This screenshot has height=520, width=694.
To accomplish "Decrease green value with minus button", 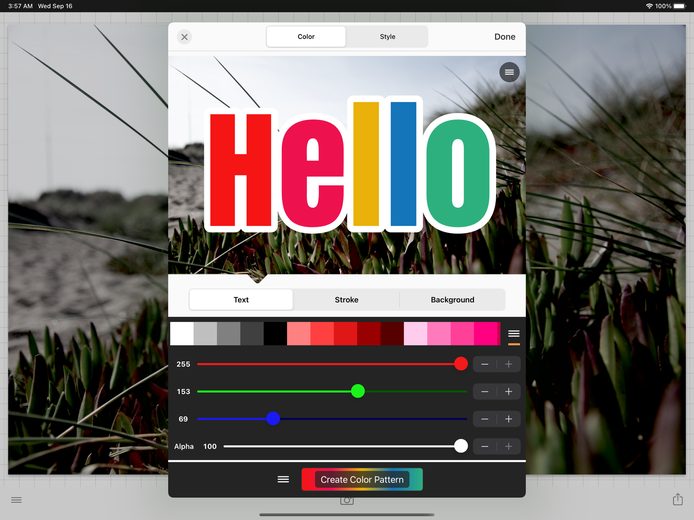I will [x=485, y=392].
